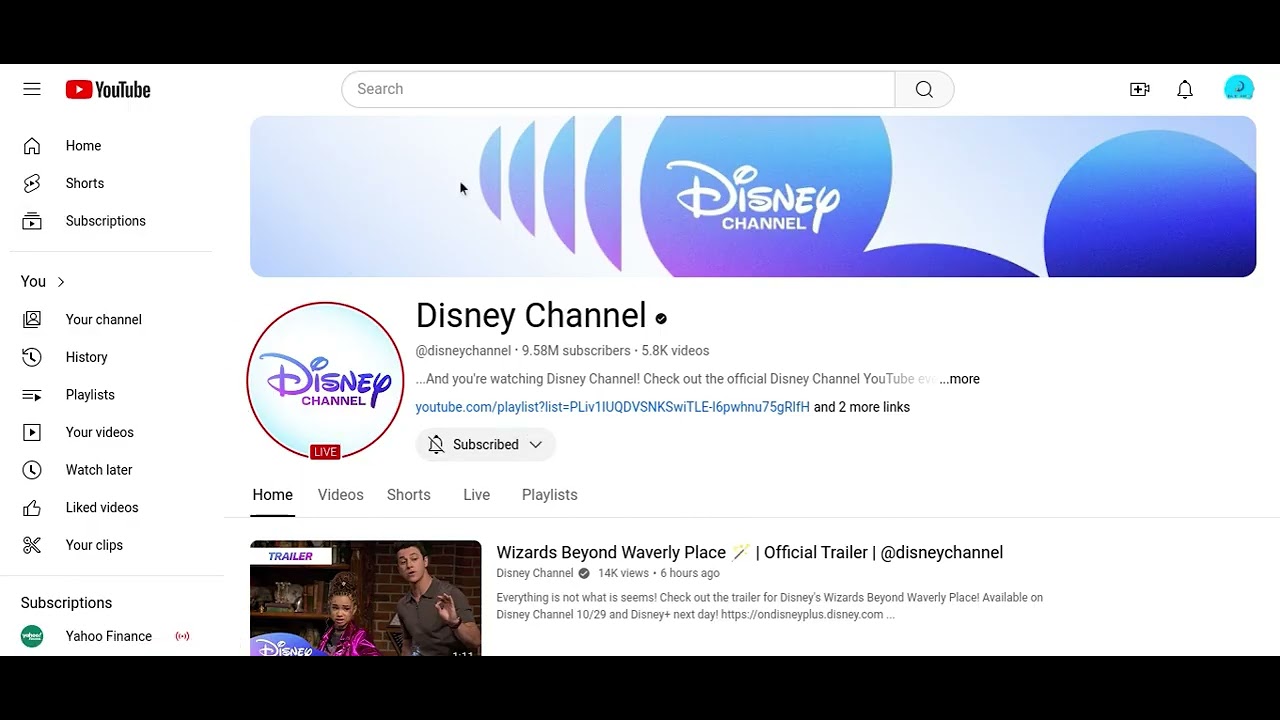Switch to the Playlists channel tab
This screenshot has height=720, width=1280.
[x=549, y=495]
